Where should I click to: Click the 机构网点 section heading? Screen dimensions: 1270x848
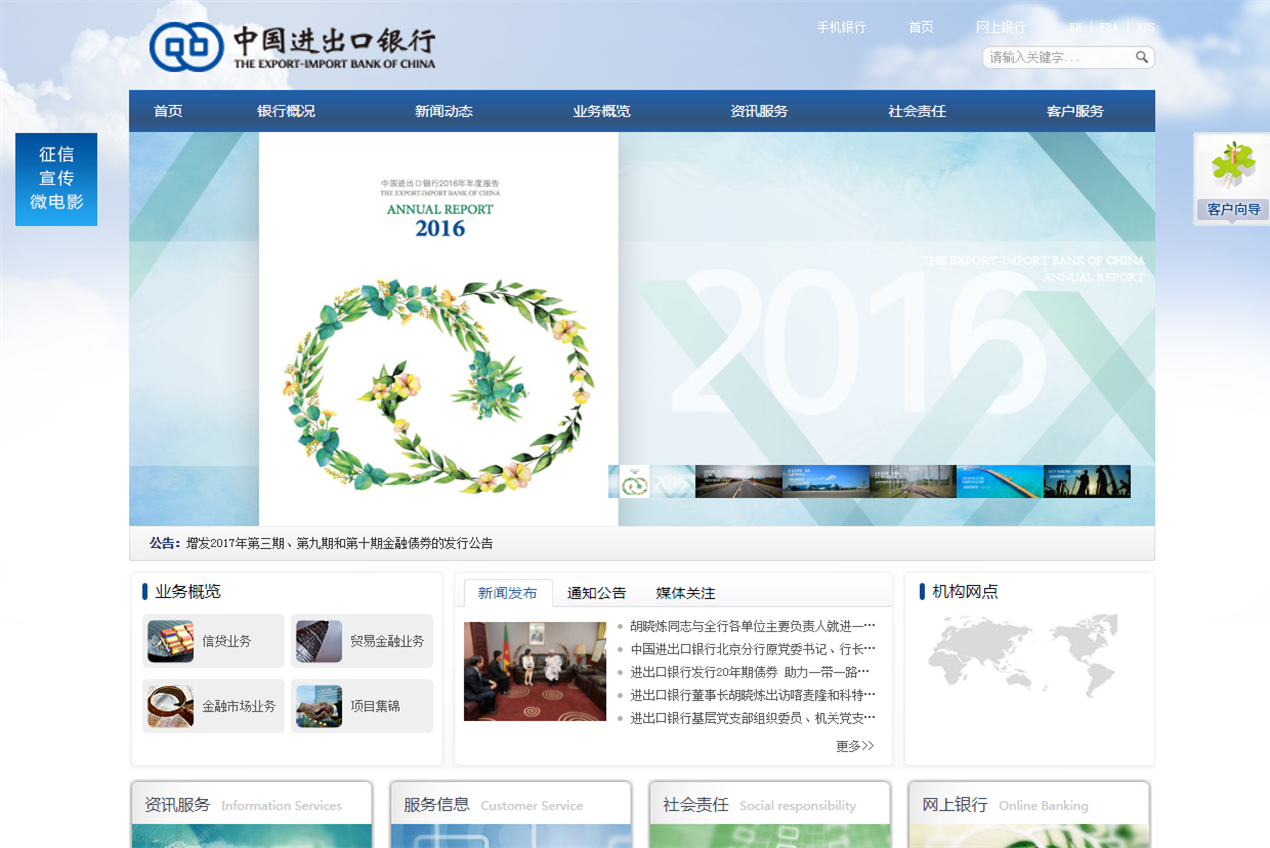coord(965,591)
